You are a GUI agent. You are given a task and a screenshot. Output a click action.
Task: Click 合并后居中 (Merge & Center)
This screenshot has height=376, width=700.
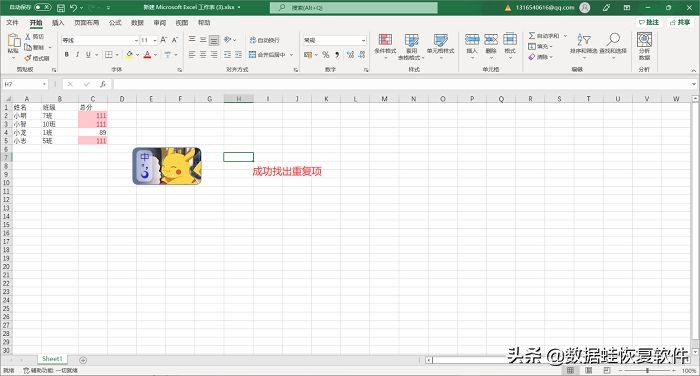coord(267,54)
